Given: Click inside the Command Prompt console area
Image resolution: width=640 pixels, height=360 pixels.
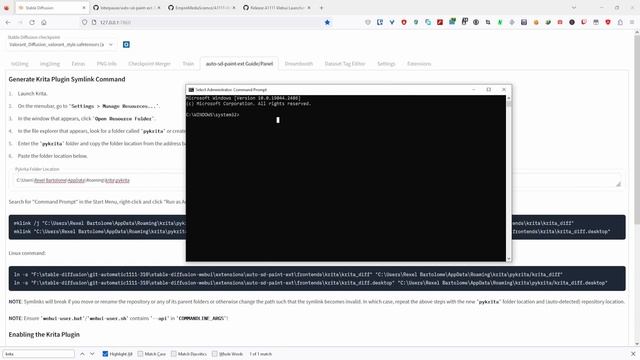Looking at the screenshot, I should 346,178.
